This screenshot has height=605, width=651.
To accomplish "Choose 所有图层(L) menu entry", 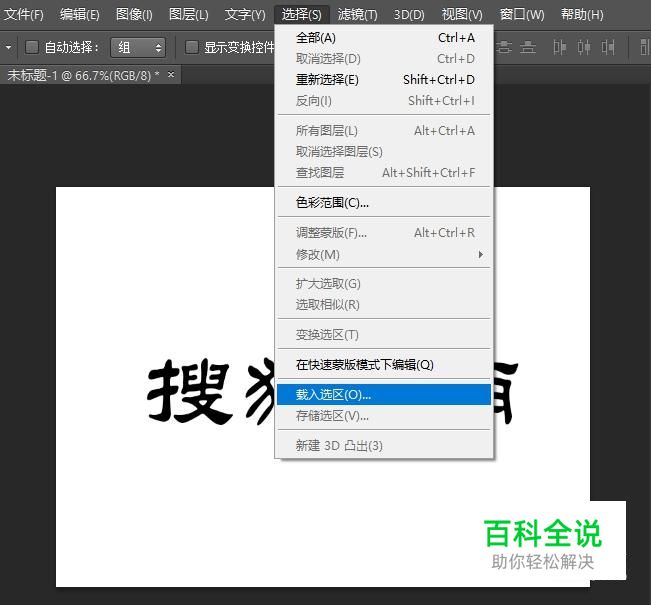I will click(384, 131).
